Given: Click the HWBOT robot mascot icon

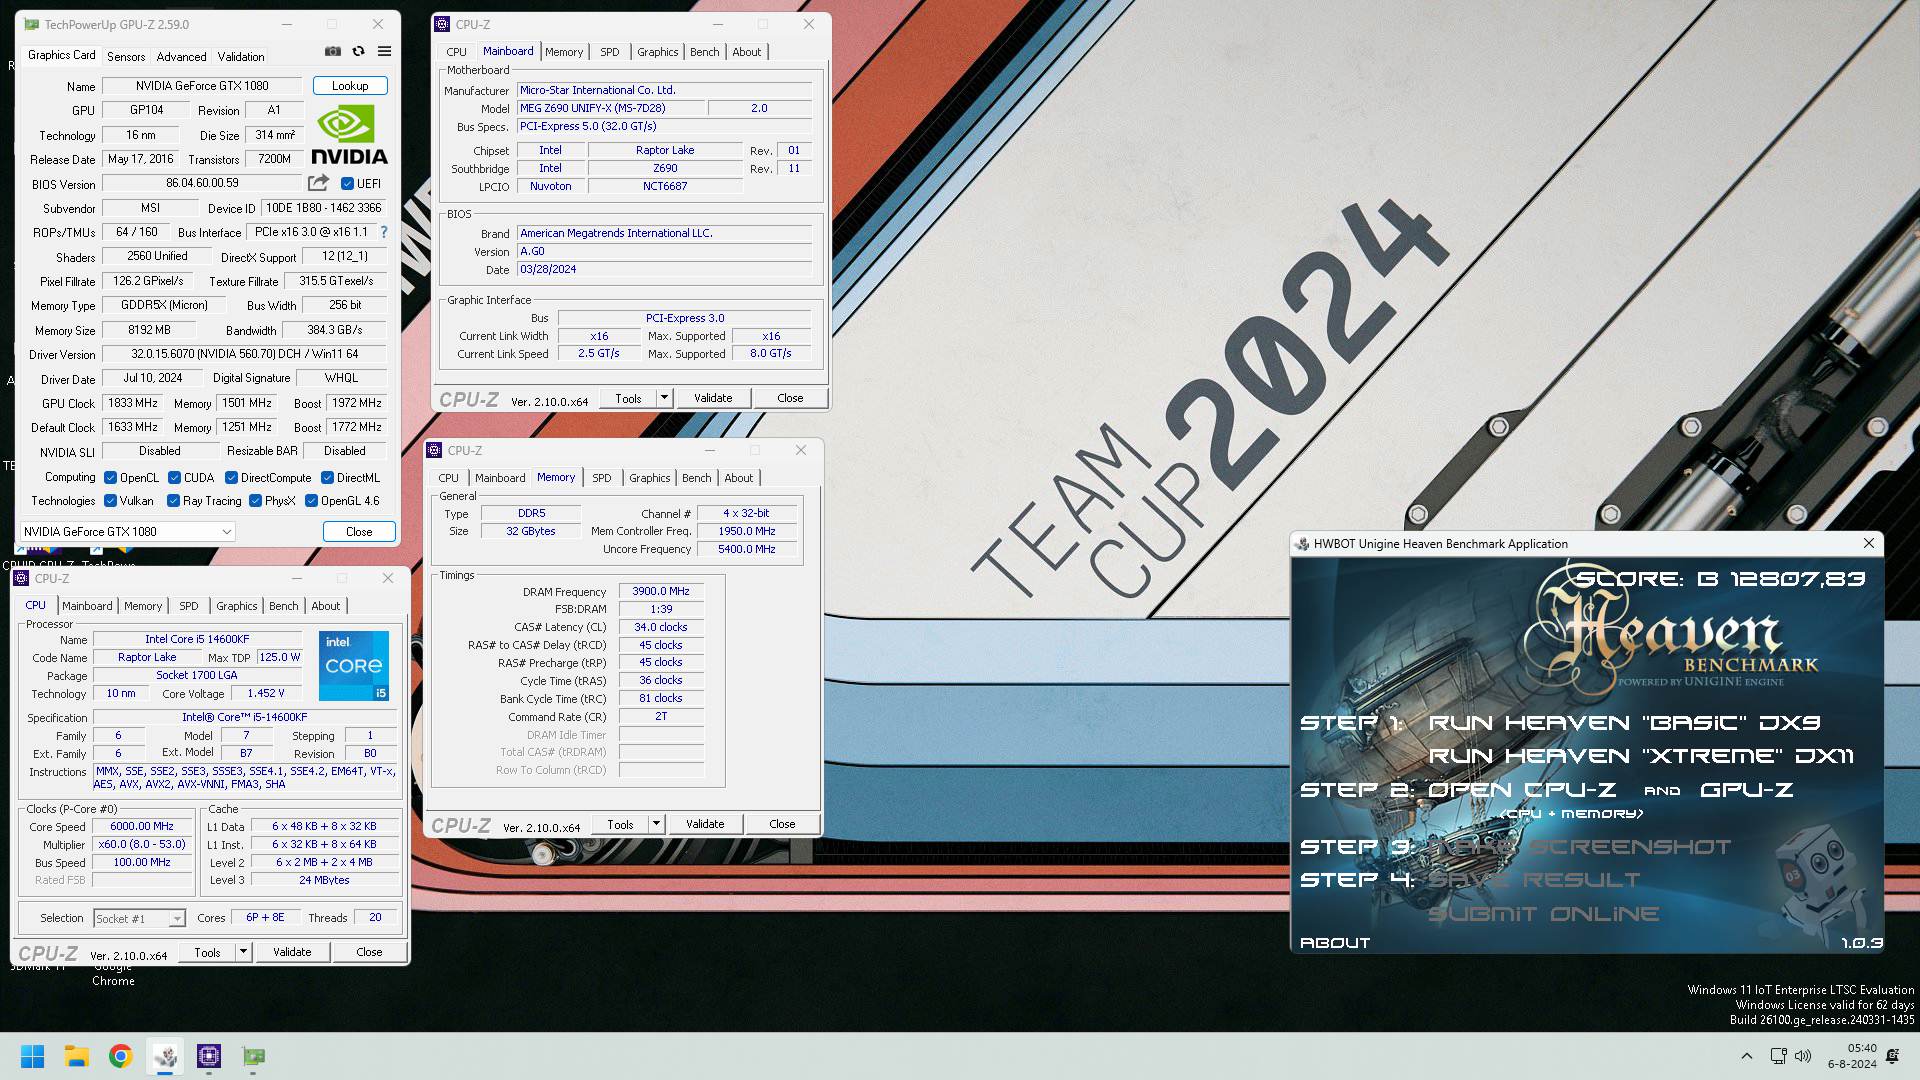Looking at the screenshot, I should tap(1818, 880).
